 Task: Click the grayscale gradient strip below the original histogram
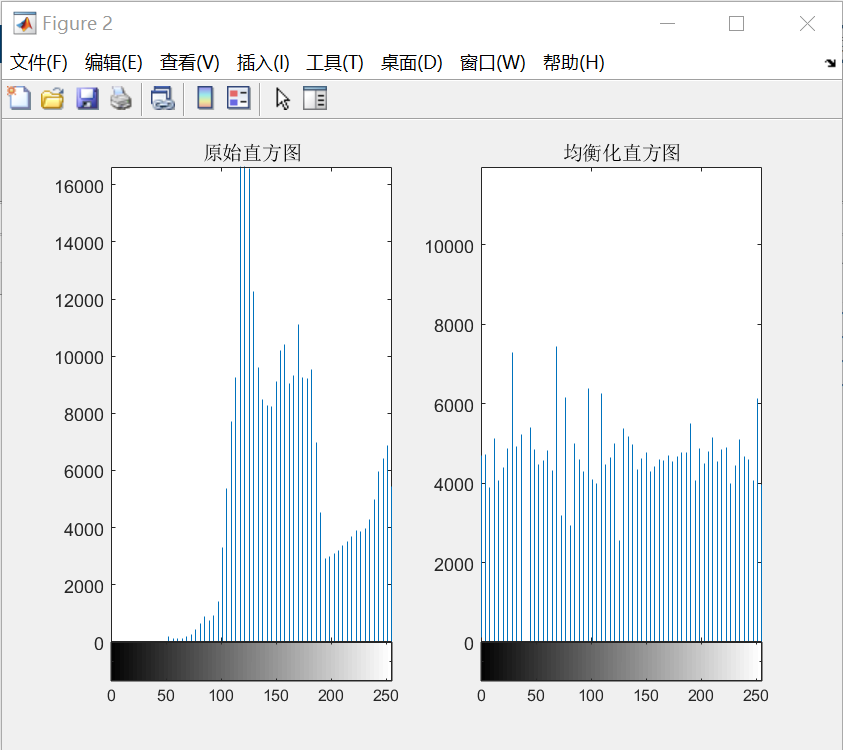click(x=250, y=660)
